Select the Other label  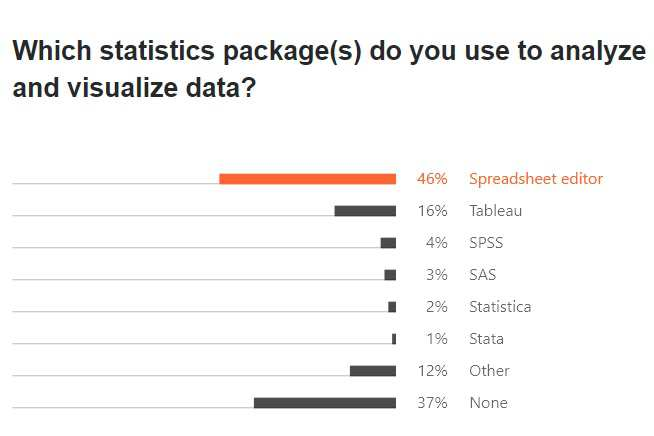(489, 371)
